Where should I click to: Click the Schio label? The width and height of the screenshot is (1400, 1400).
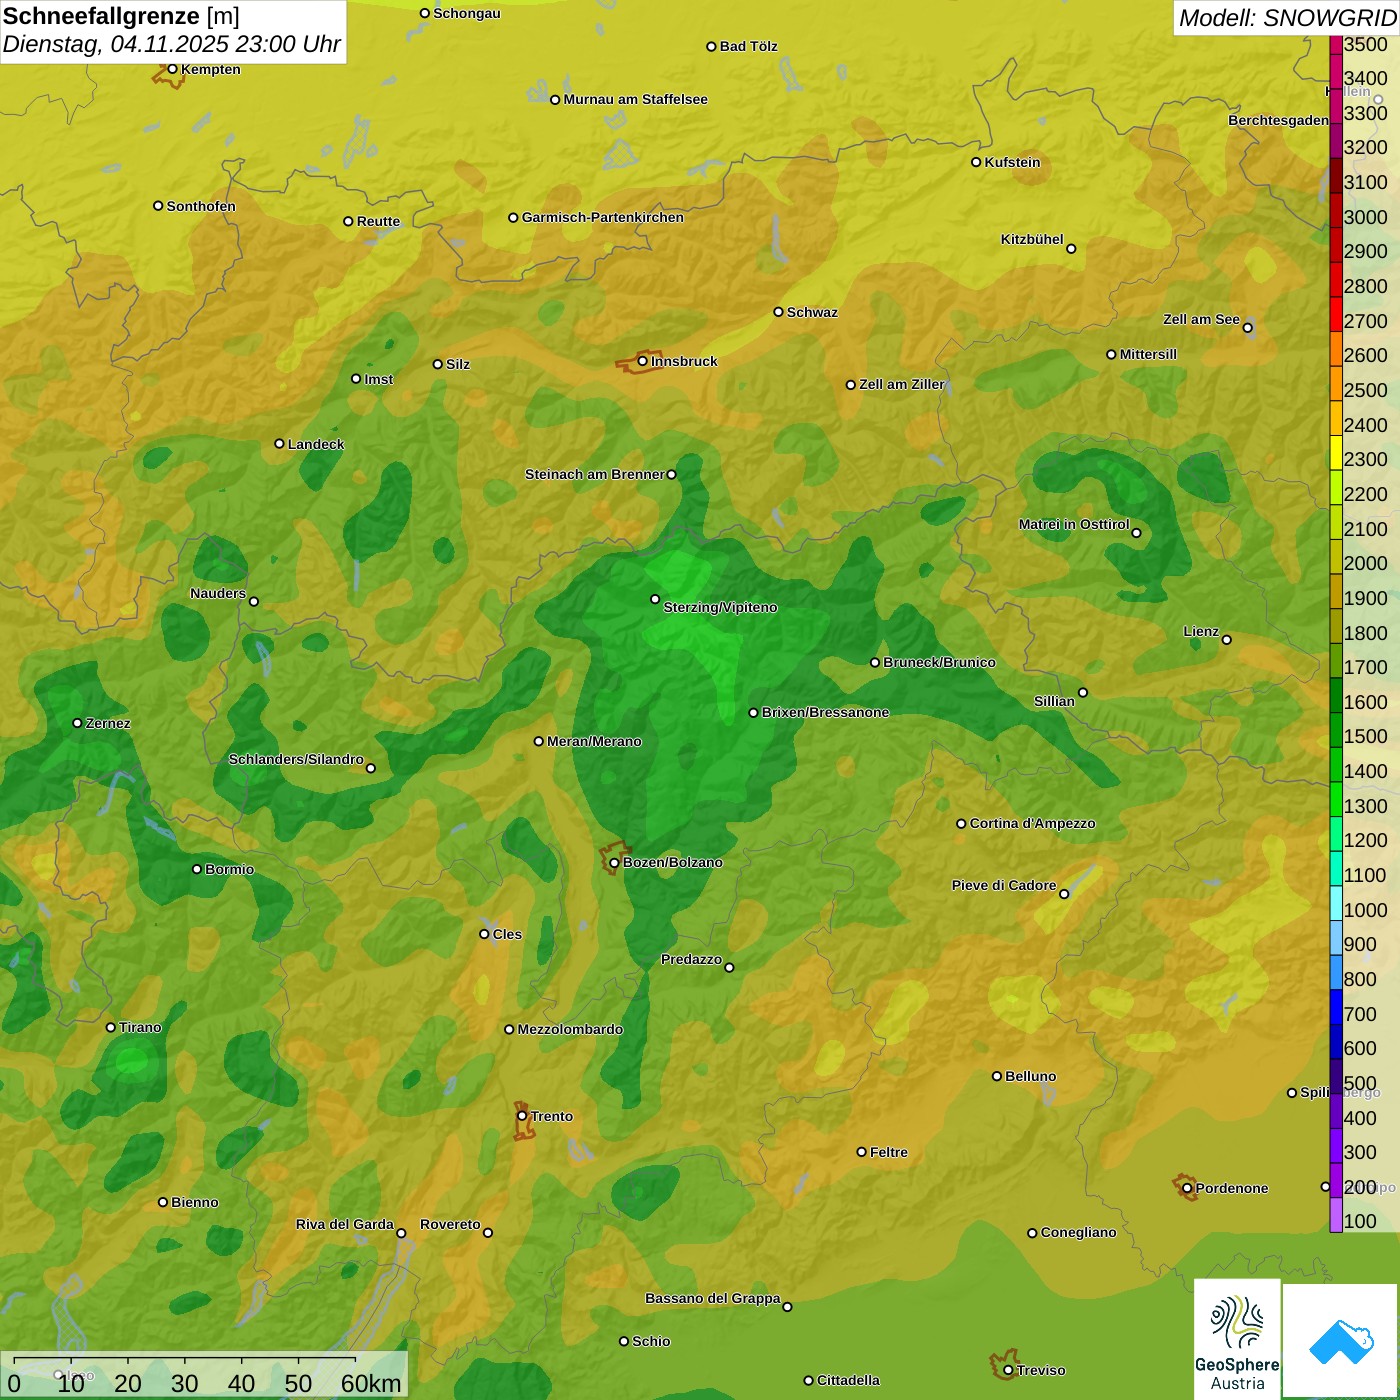click(x=652, y=1341)
